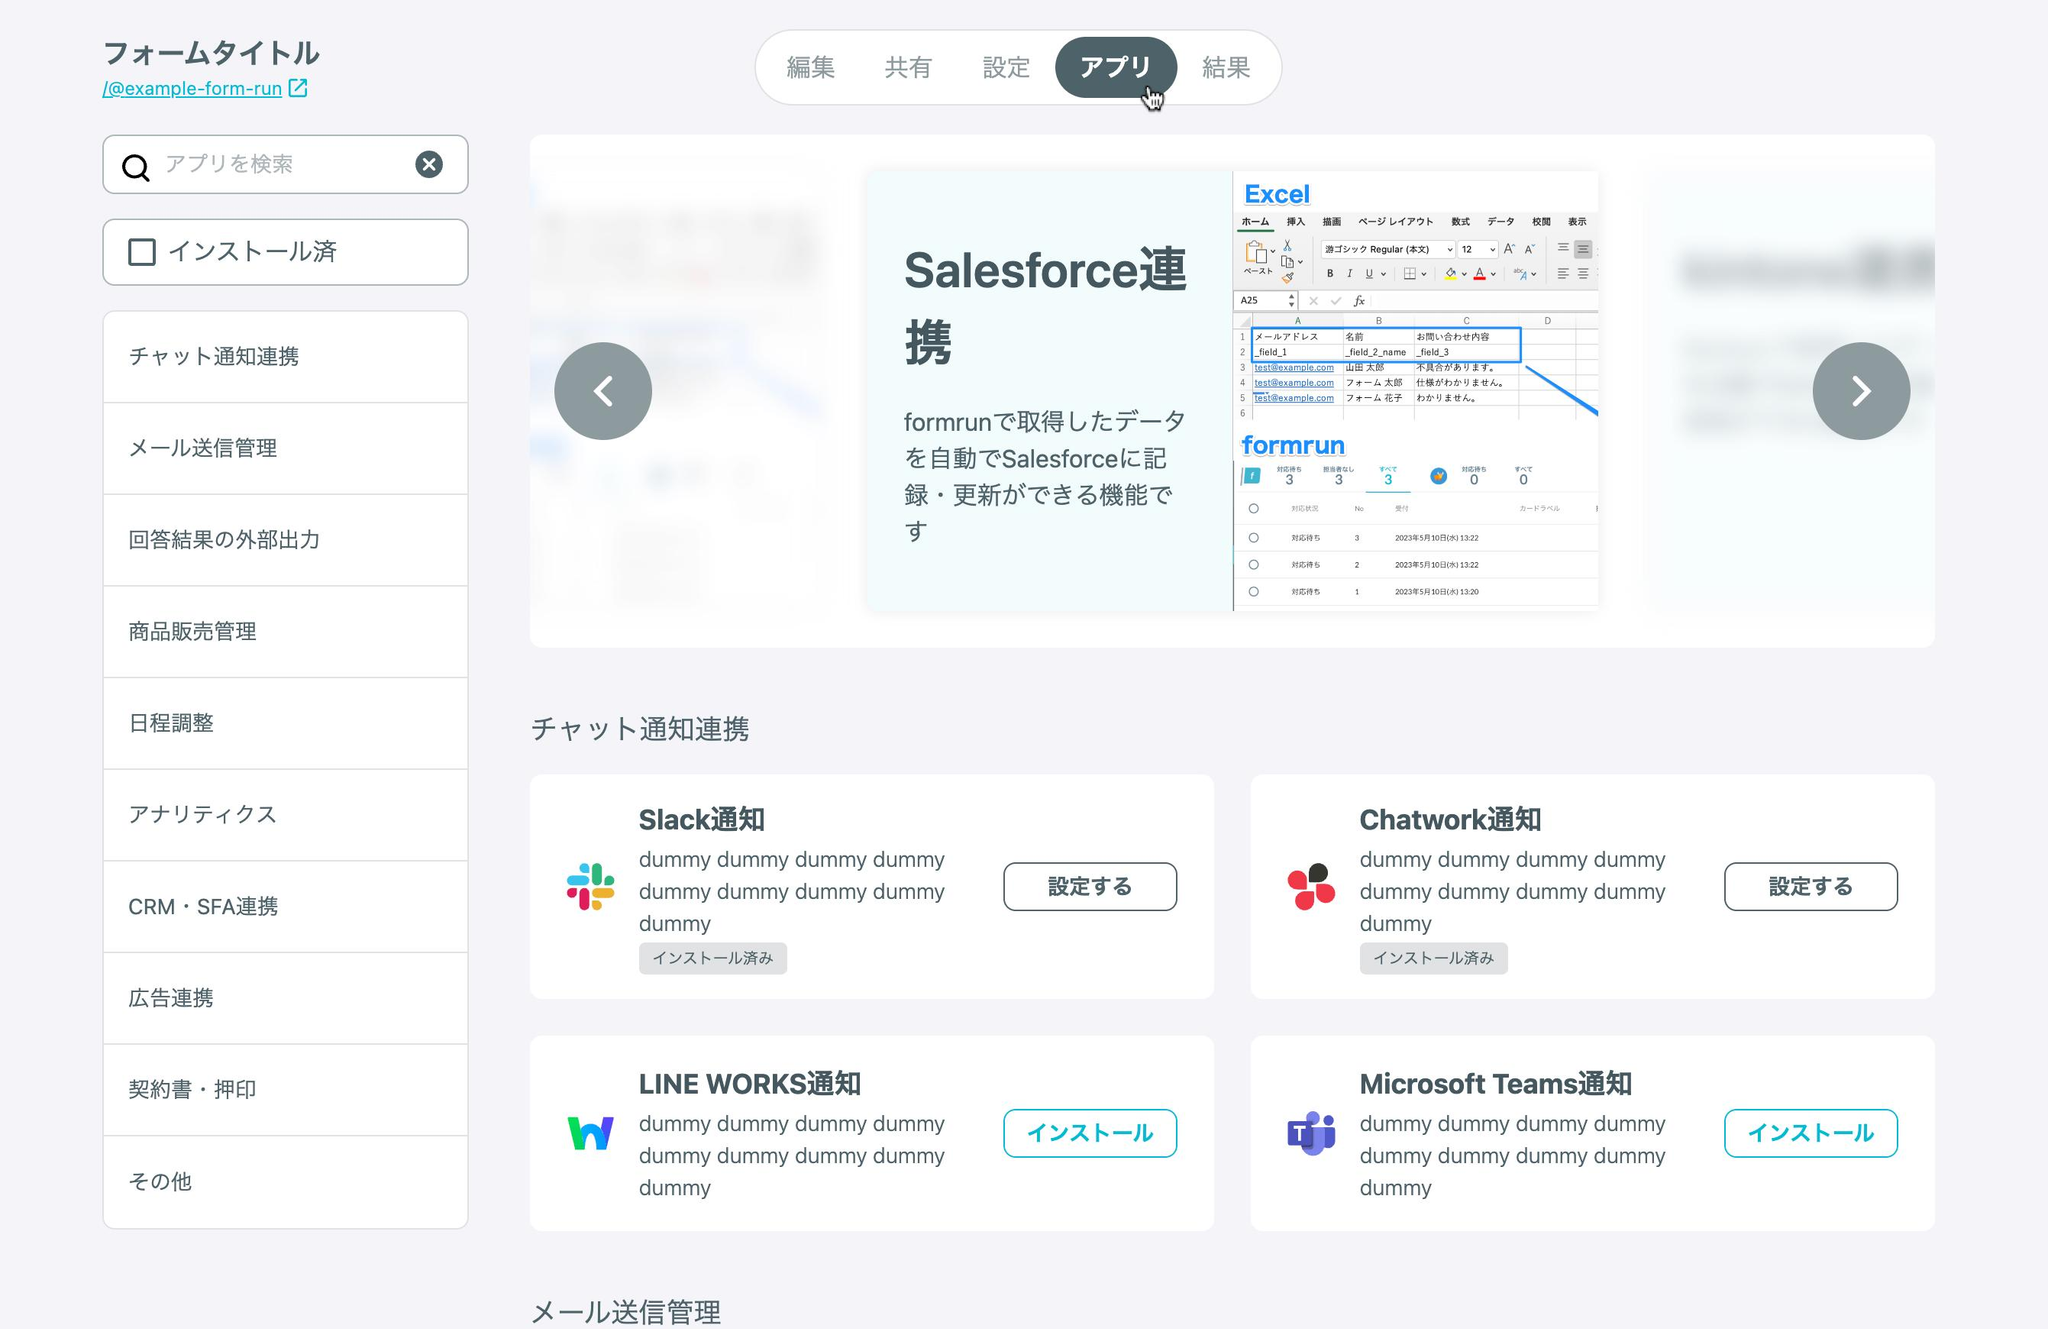Clear the app search field

click(429, 164)
